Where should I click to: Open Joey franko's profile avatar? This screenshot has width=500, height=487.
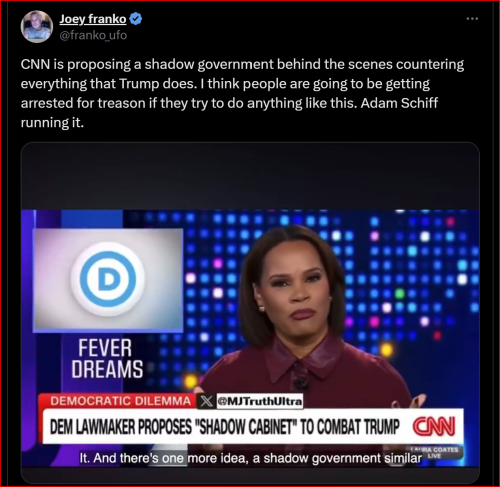click(37, 27)
